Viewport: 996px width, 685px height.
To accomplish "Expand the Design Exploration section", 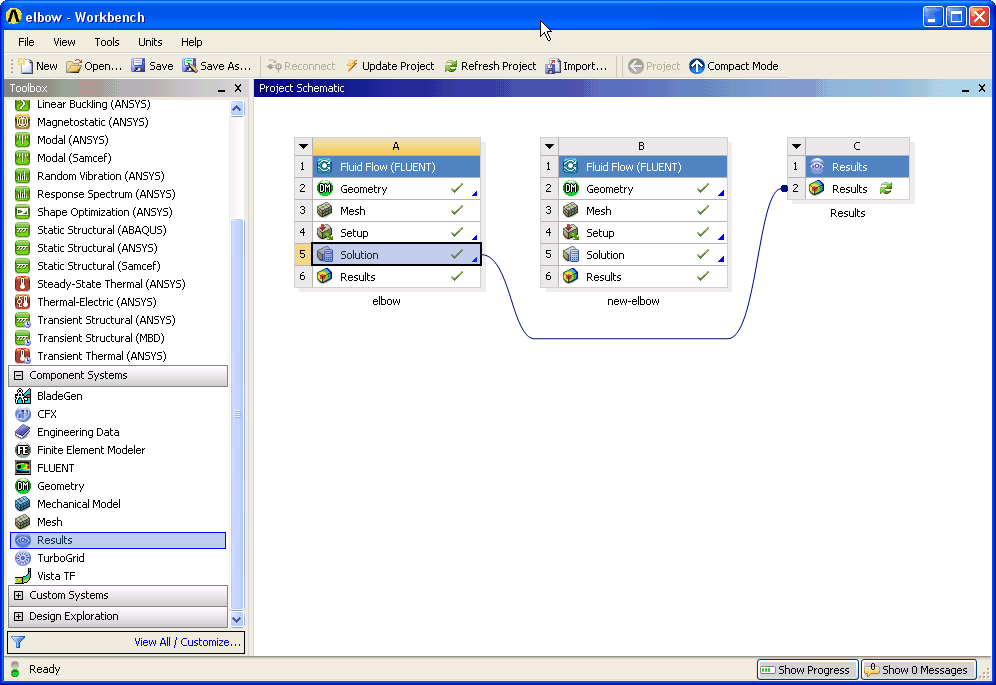I will coord(18,616).
